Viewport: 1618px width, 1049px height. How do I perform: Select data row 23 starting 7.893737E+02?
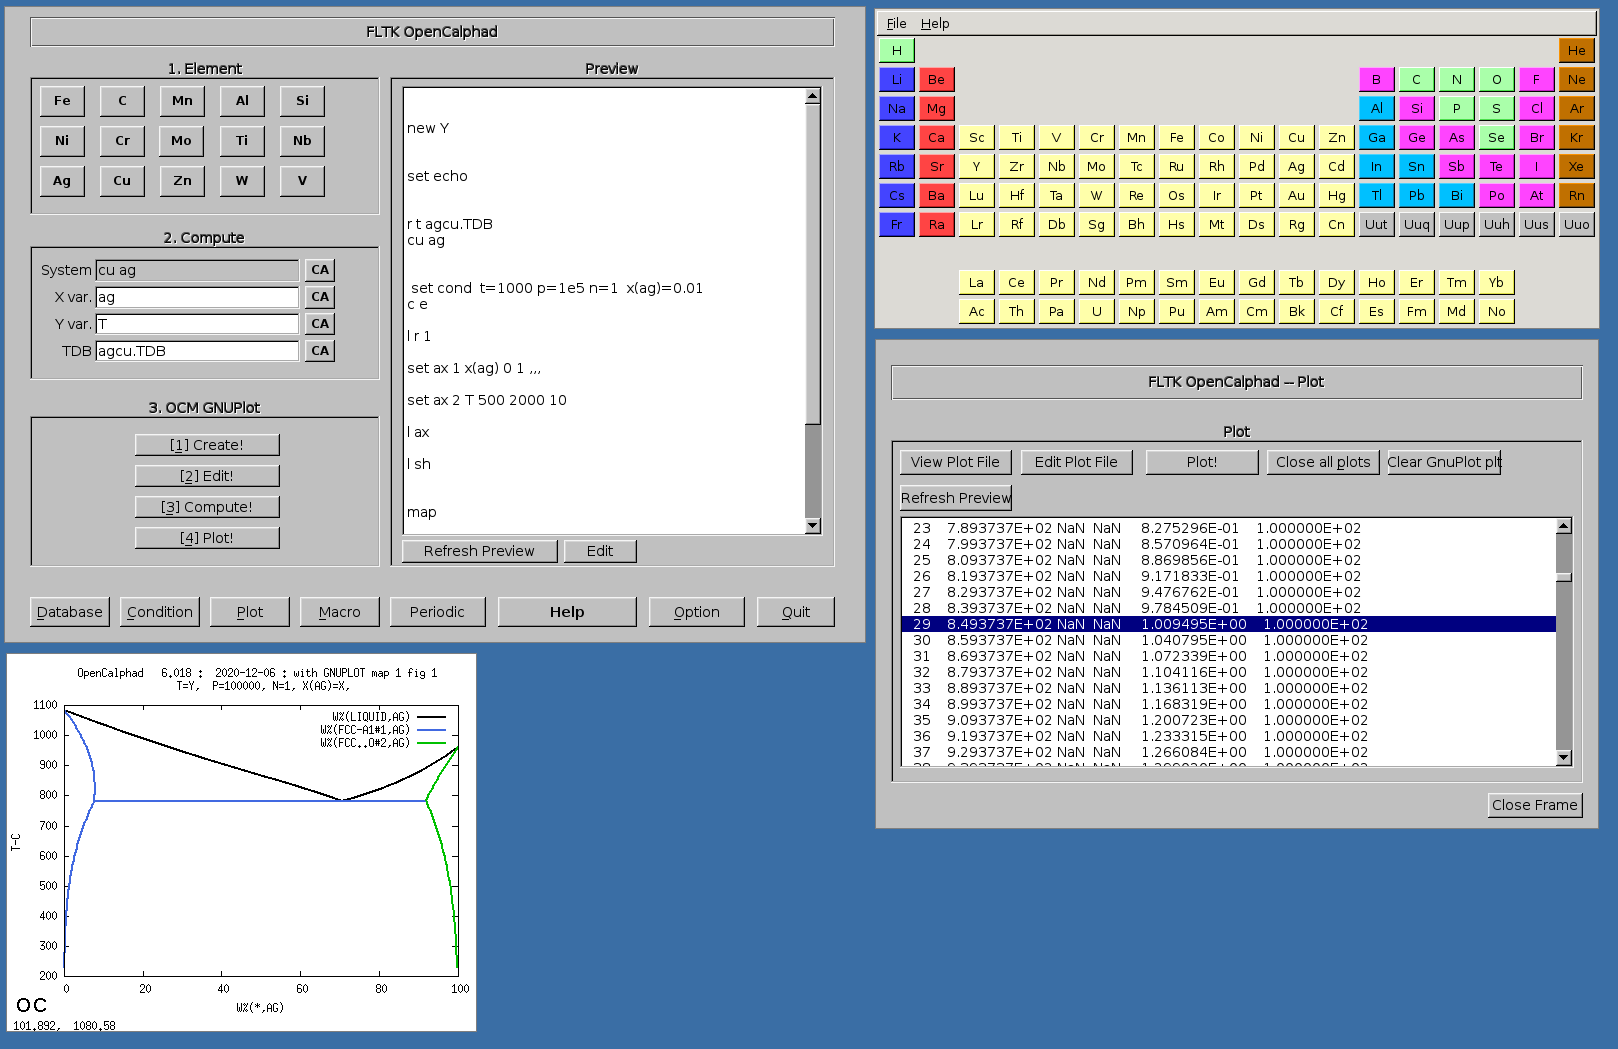click(x=1229, y=528)
